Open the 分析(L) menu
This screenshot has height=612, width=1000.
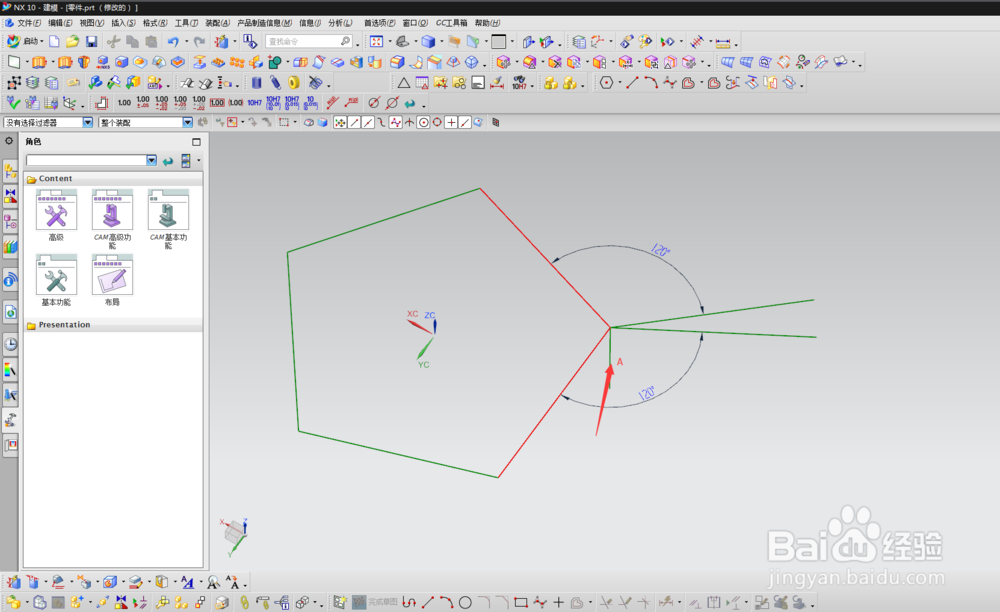(x=340, y=23)
